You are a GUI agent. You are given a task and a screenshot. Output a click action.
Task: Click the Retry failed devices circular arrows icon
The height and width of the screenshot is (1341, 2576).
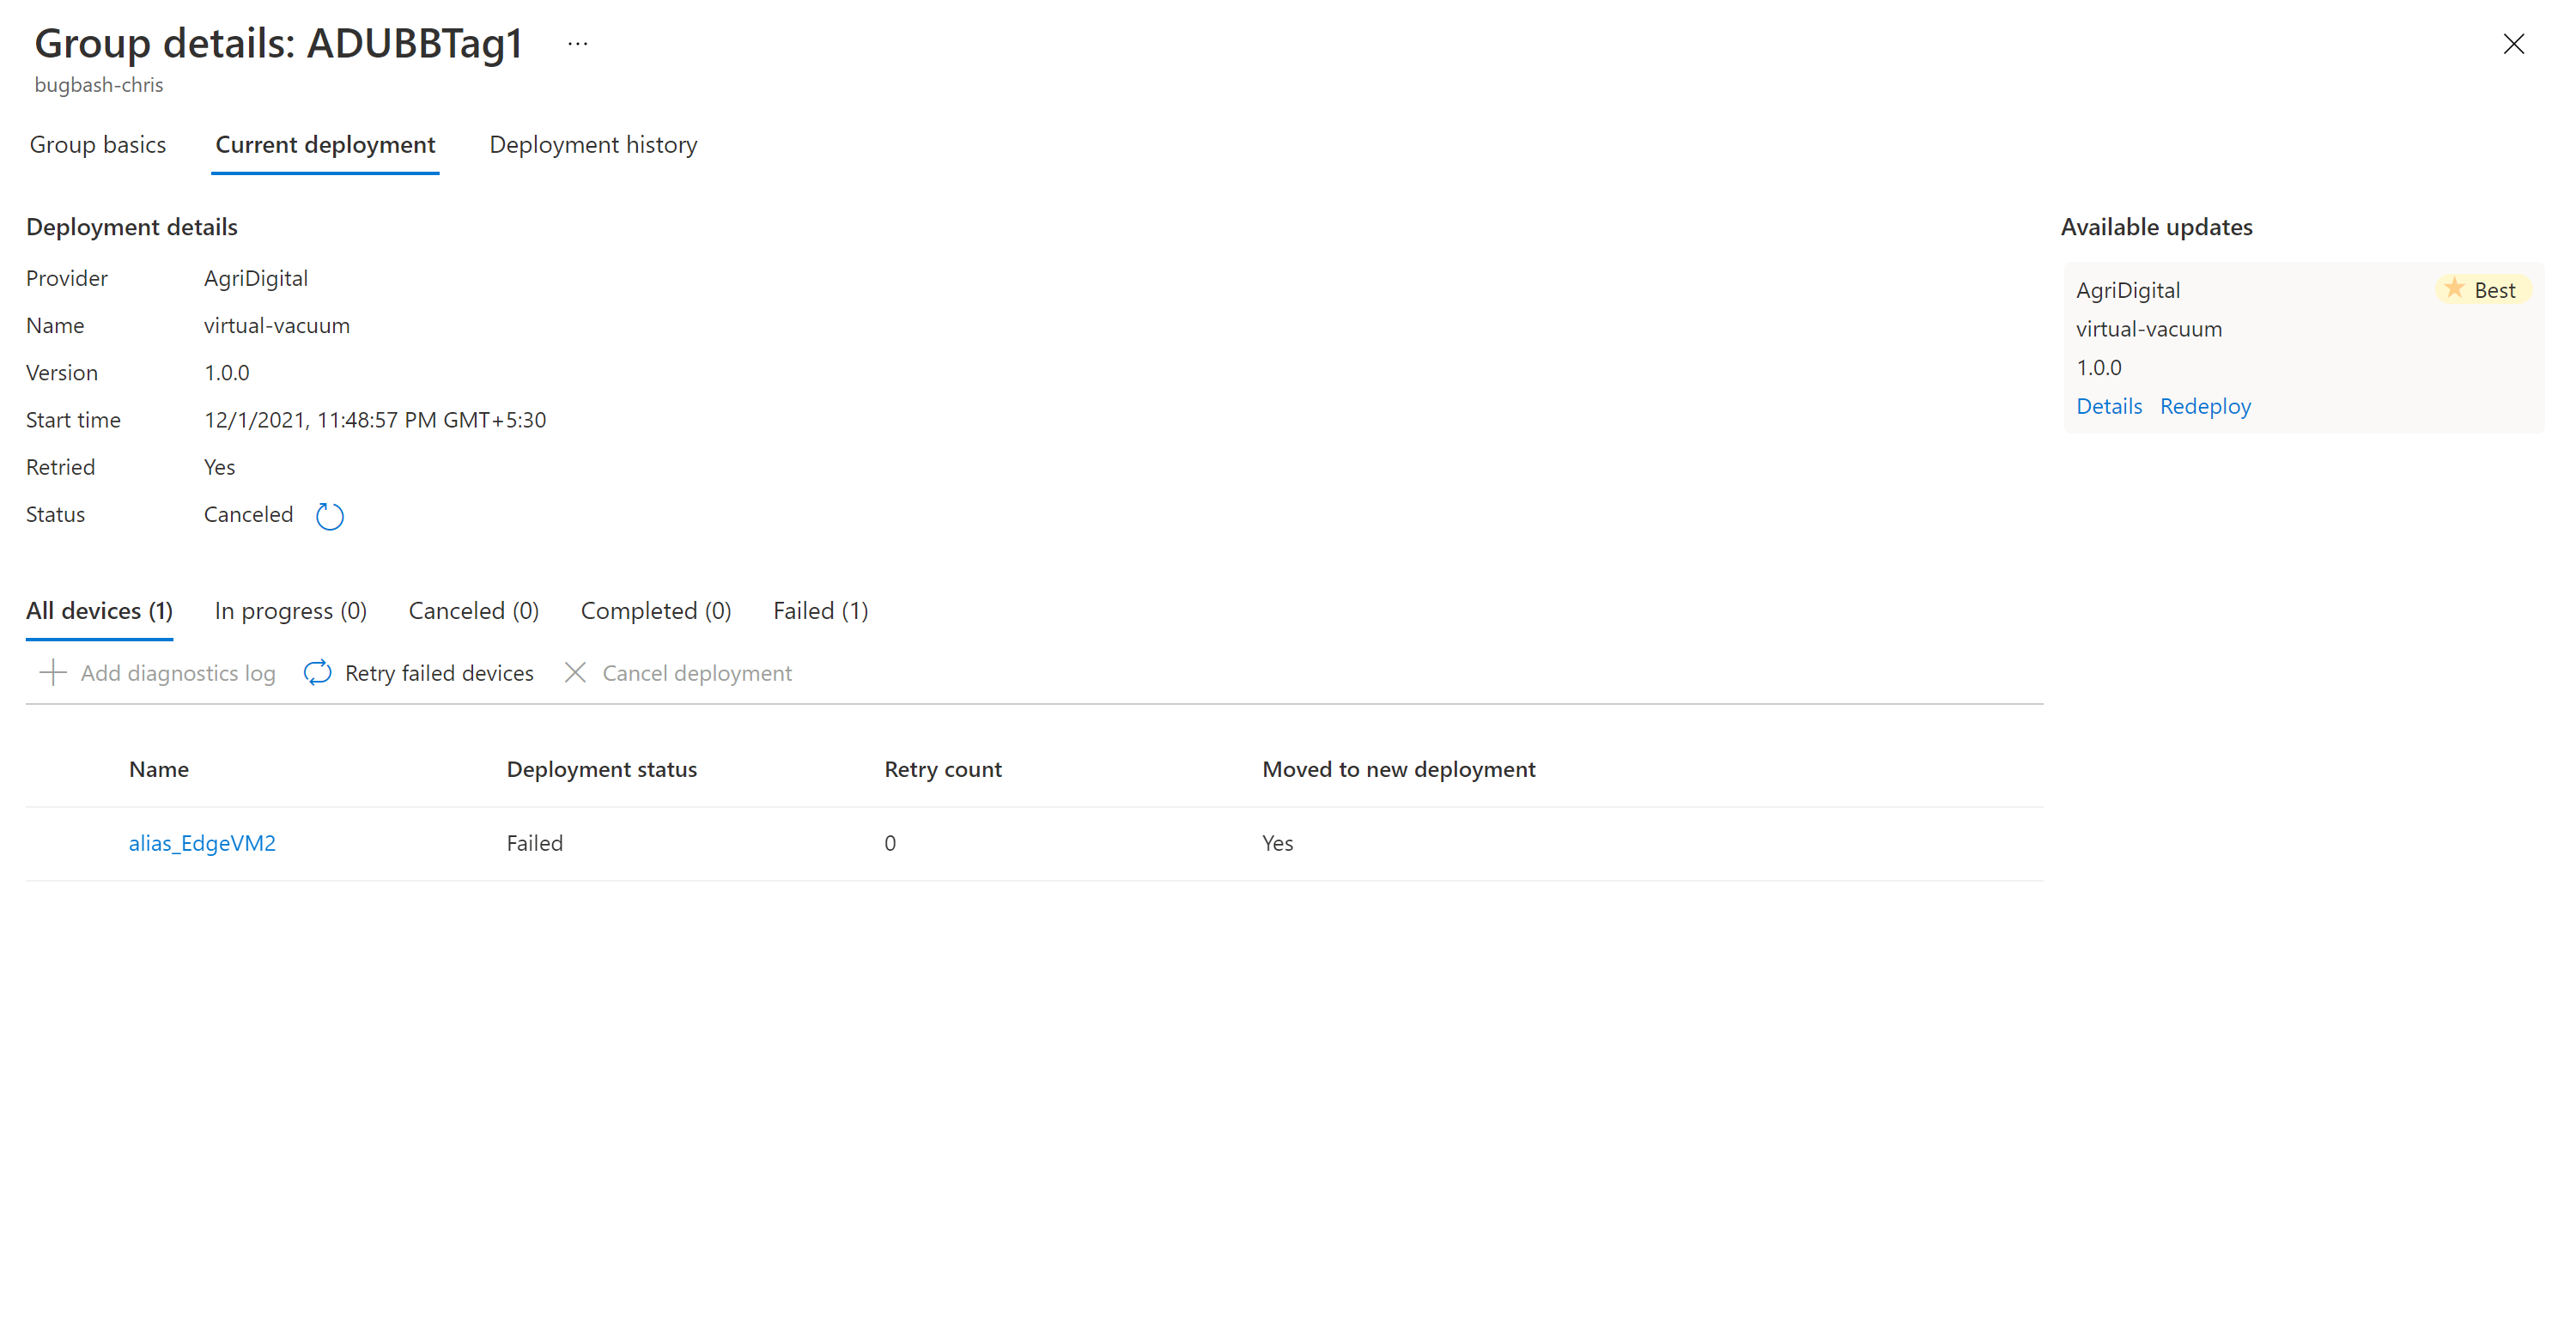(x=318, y=673)
